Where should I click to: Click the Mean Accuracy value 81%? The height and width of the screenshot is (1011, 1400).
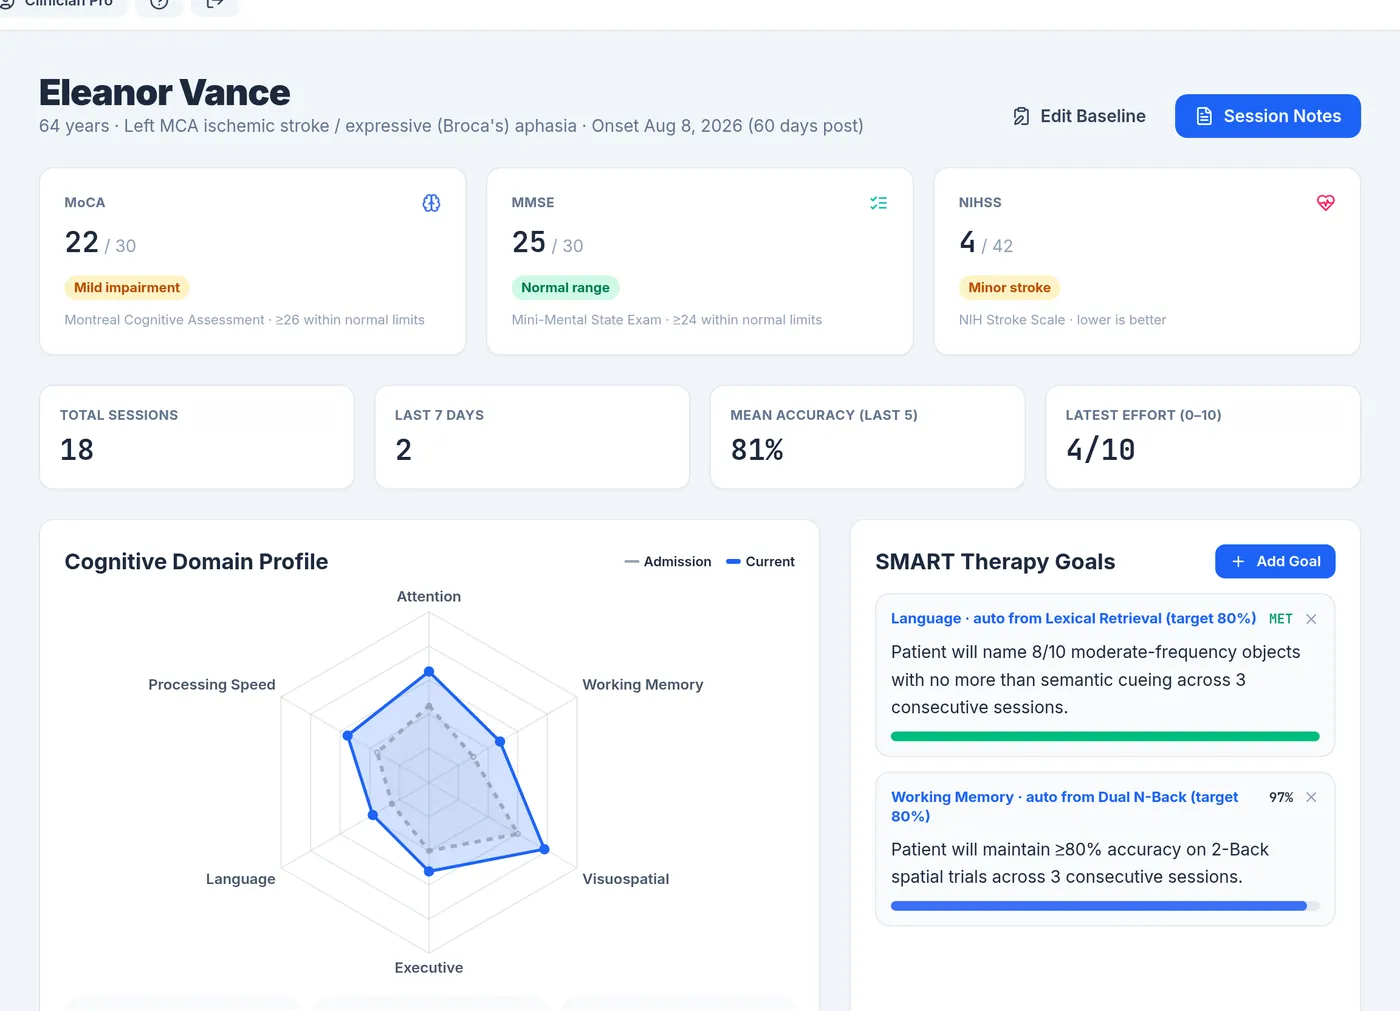coord(757,450)
